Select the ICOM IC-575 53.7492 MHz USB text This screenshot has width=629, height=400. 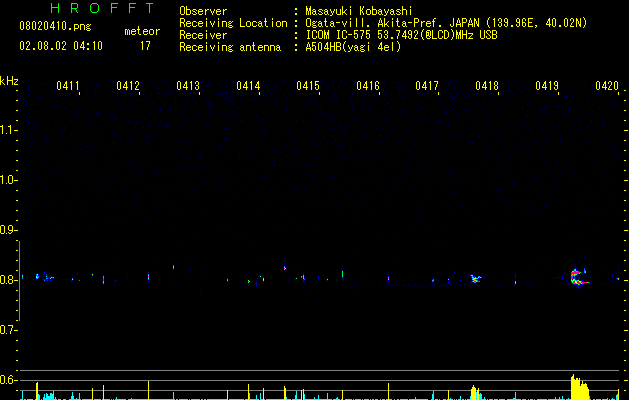[402, 35]
